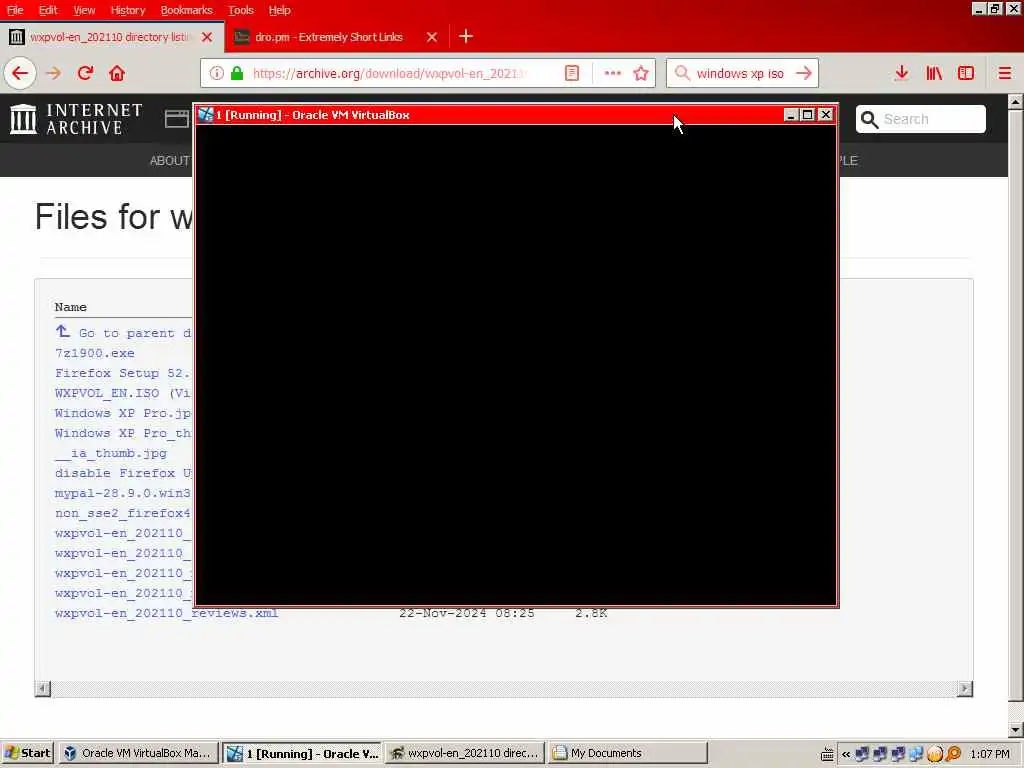Screen dimensions: 1024x768
Task: Click Go to parent directory link
Action: click(x=135, y=333)
